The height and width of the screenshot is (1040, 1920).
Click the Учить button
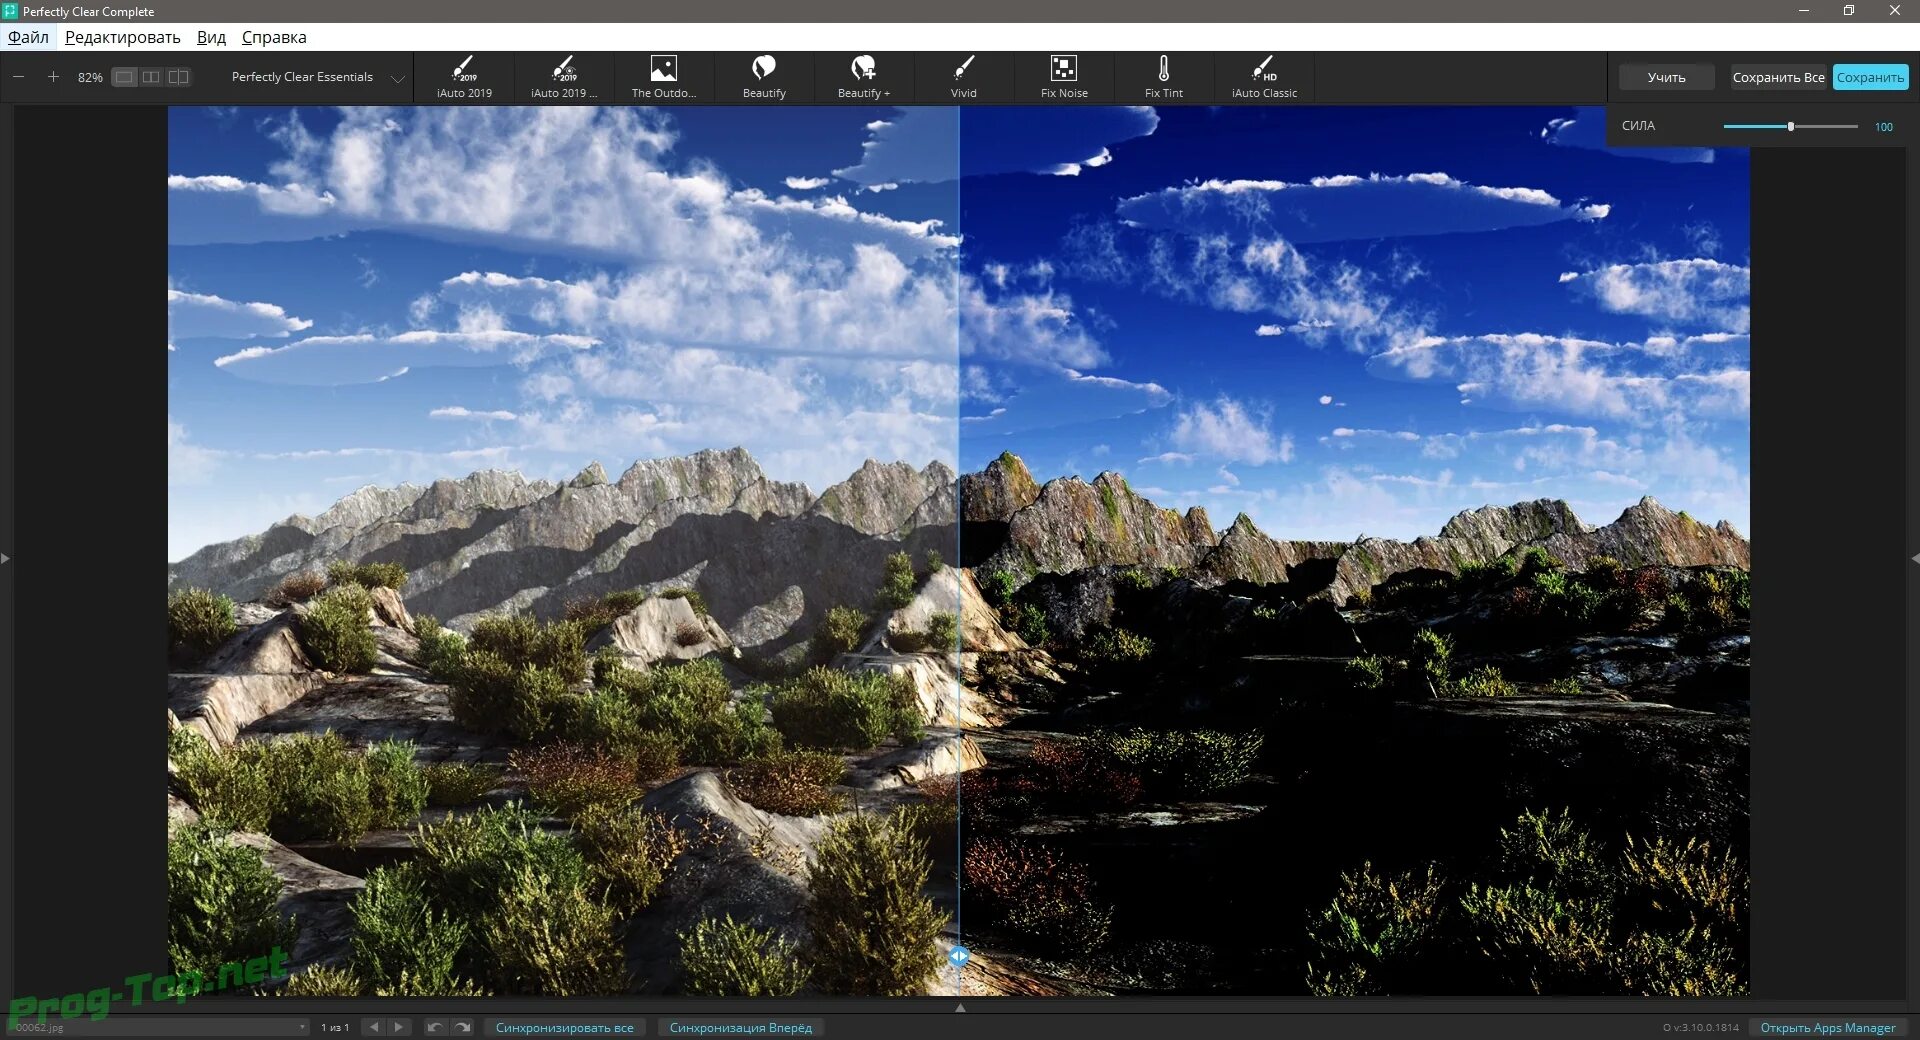(1666, 77)
